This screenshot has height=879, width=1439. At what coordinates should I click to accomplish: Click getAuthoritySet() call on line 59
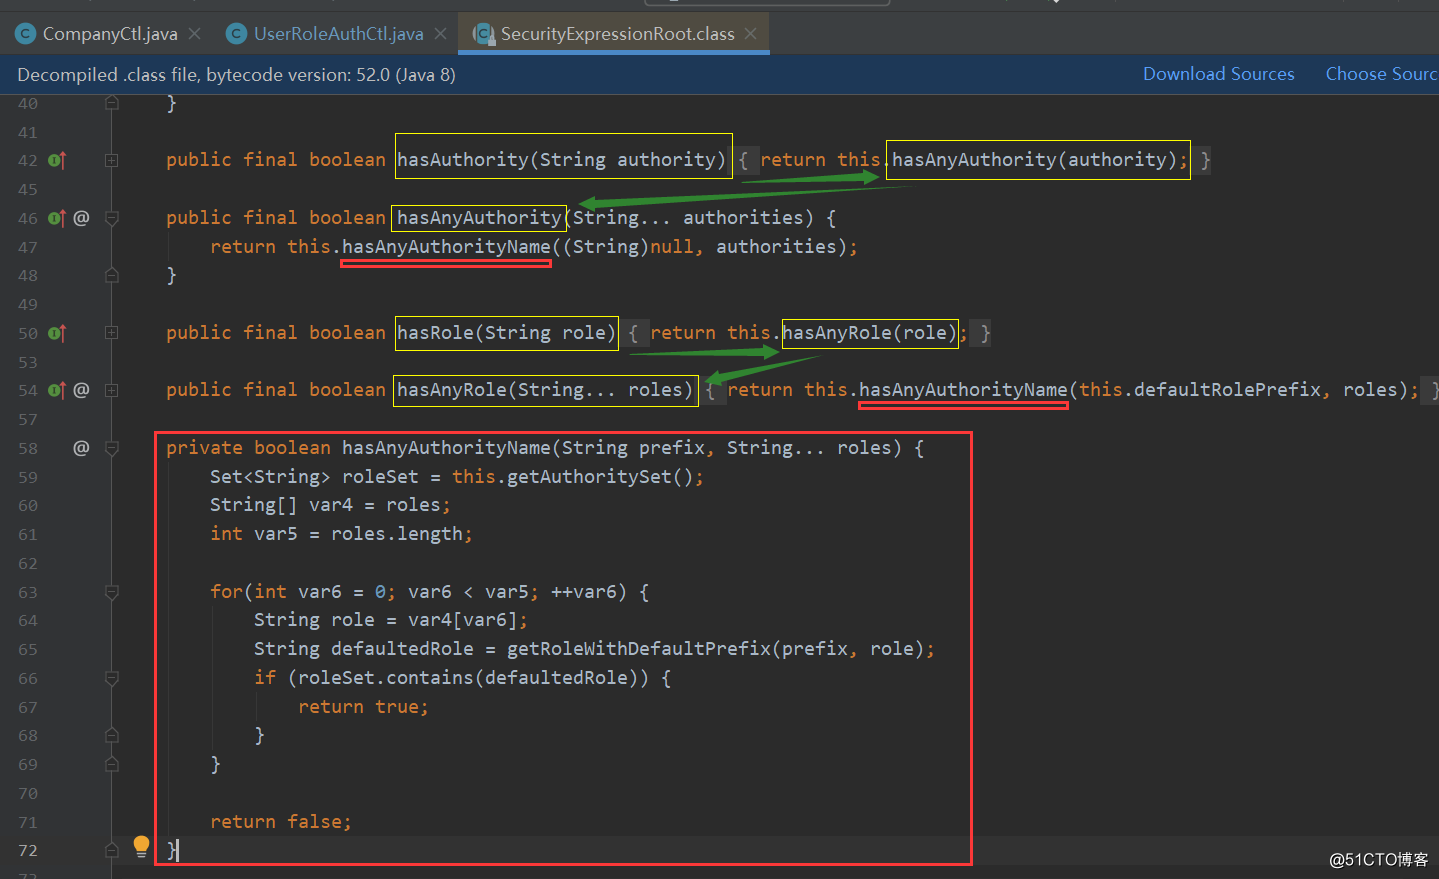pyautogui.click(x=600, y=477)
